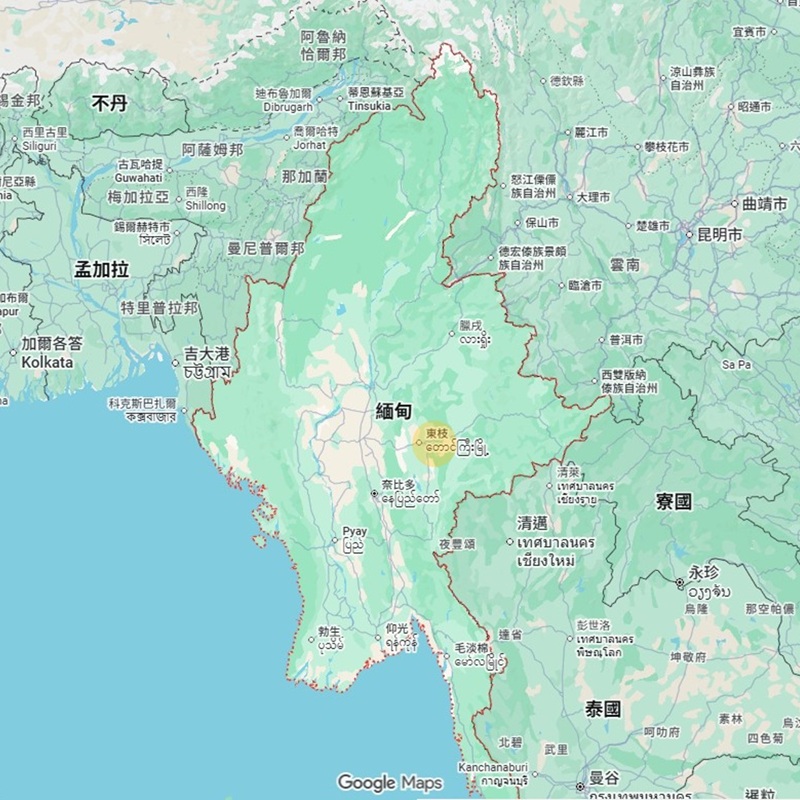
Task: Click the Kolkata 加爾各答 city marker
Action: point(13,353)
